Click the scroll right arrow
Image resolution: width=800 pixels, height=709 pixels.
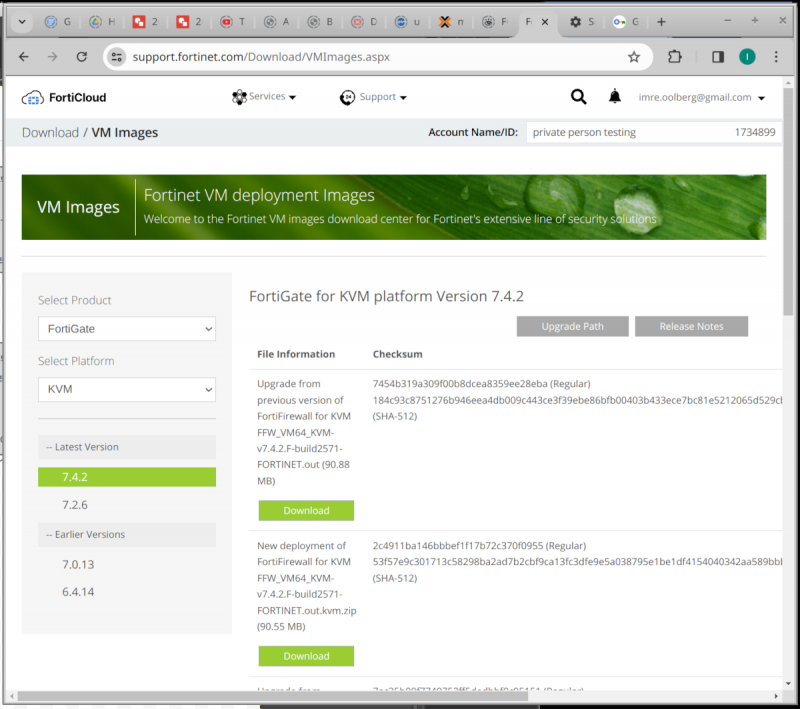[x=776, y=696]
